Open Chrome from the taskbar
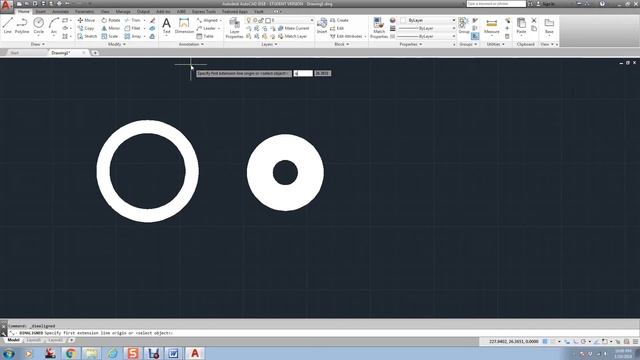640x360 pixels. tap(71, 353)
